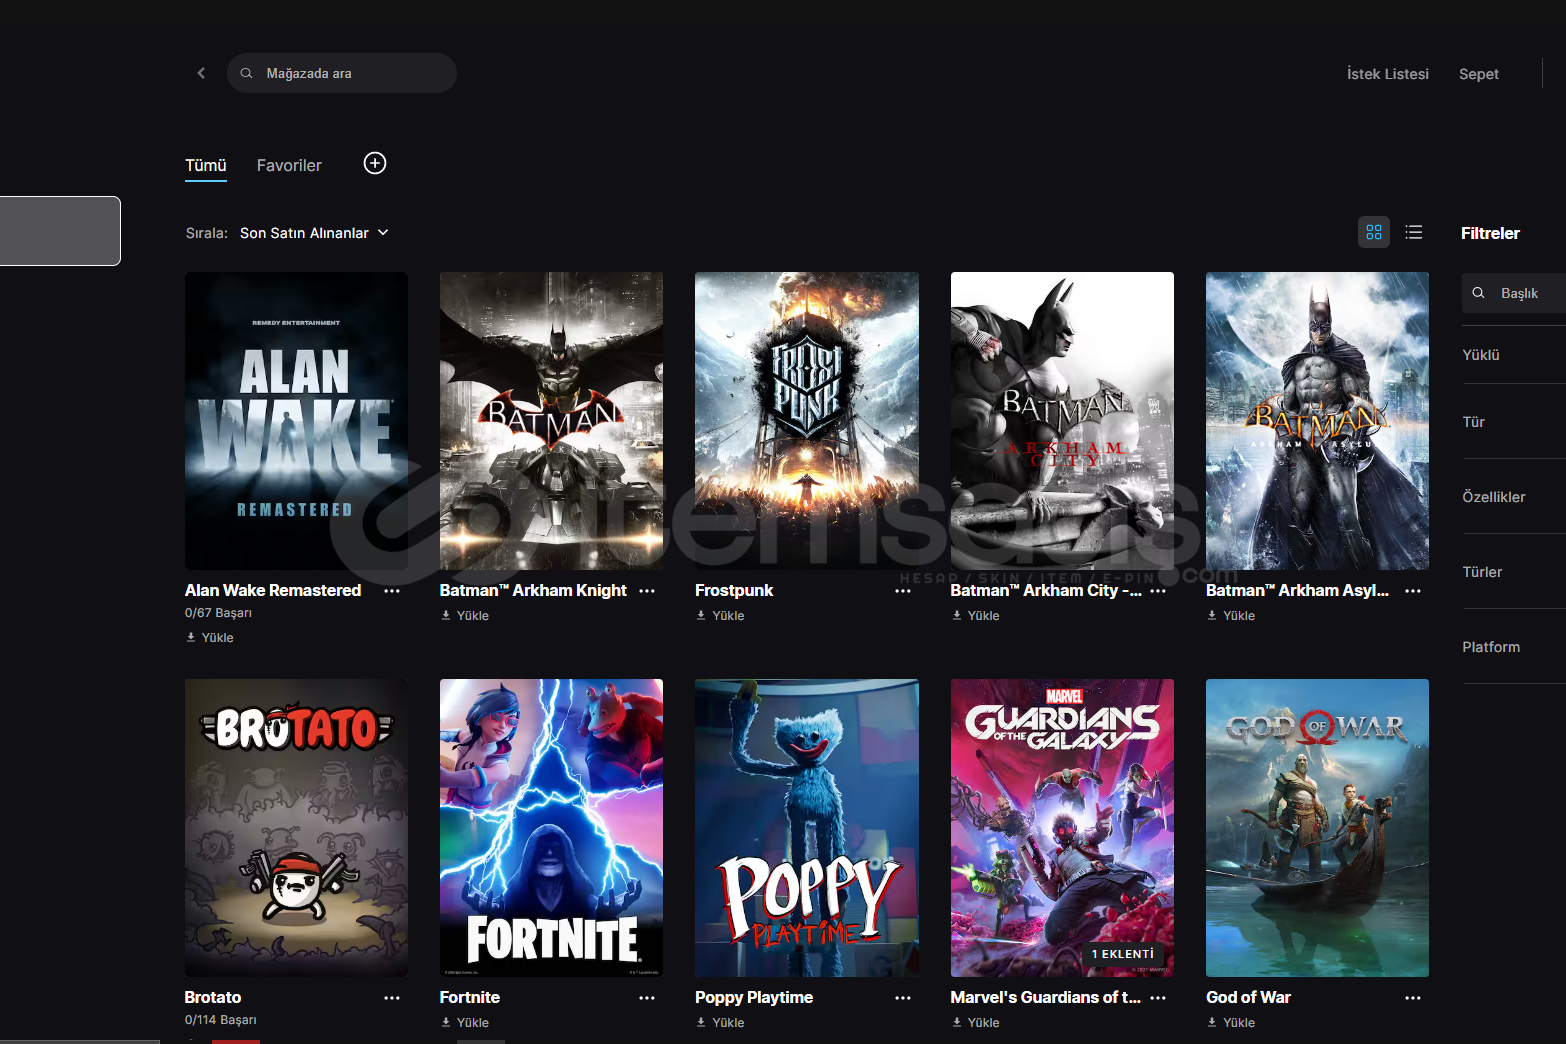This screenshot has height=1044, width=1566.
Task: Open more options for Marvel's Guardians
Action: click(x=1158, y=998)
